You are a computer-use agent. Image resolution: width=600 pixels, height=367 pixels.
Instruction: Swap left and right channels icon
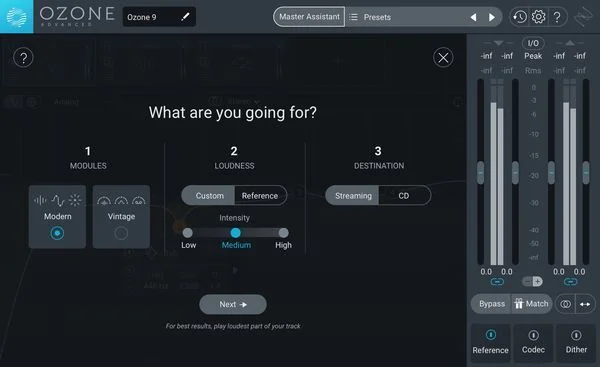tap(585, 304)
